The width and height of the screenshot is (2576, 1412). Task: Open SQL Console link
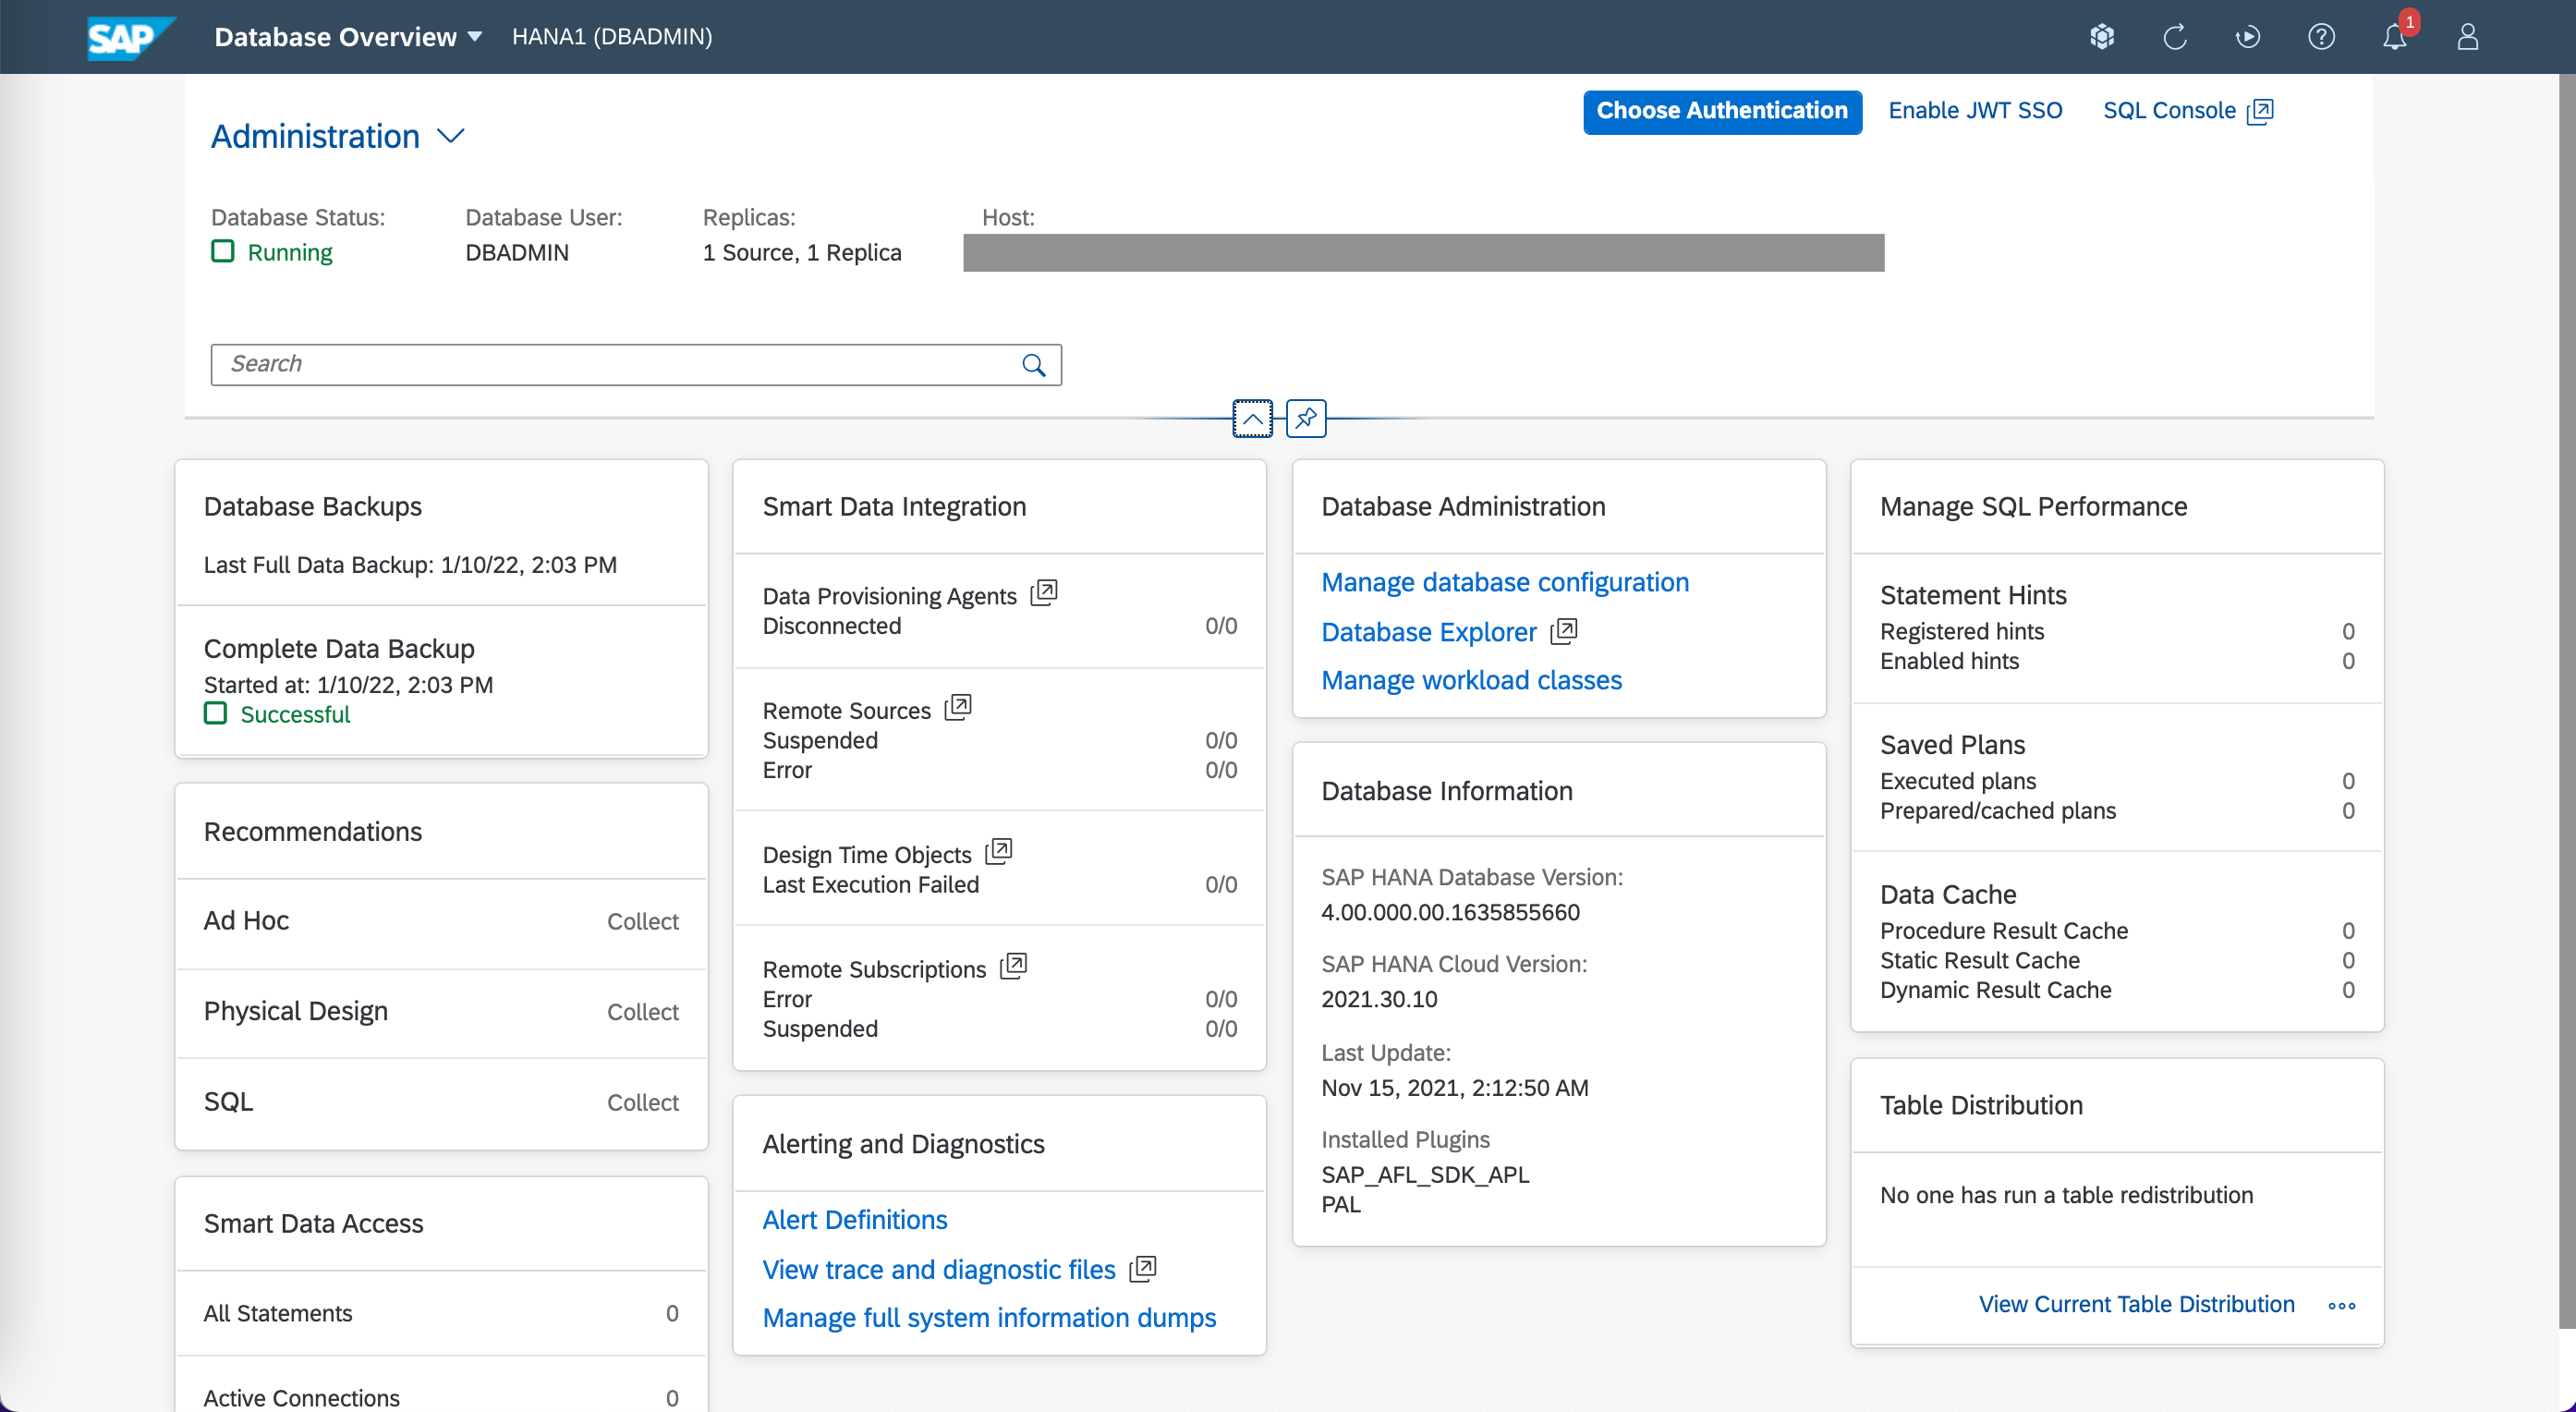click(2169, 111)
